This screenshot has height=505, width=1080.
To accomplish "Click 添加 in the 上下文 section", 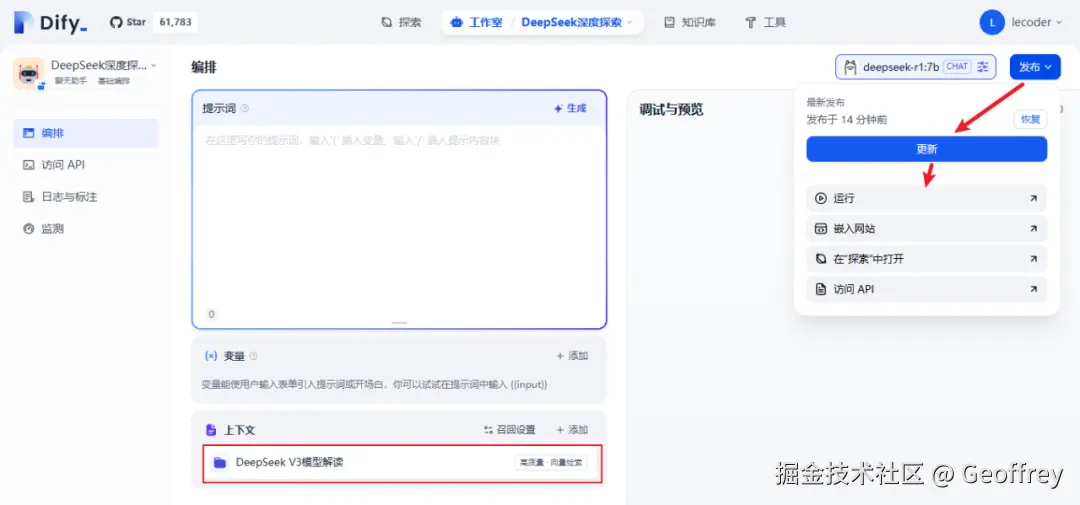I will point(572,429).
